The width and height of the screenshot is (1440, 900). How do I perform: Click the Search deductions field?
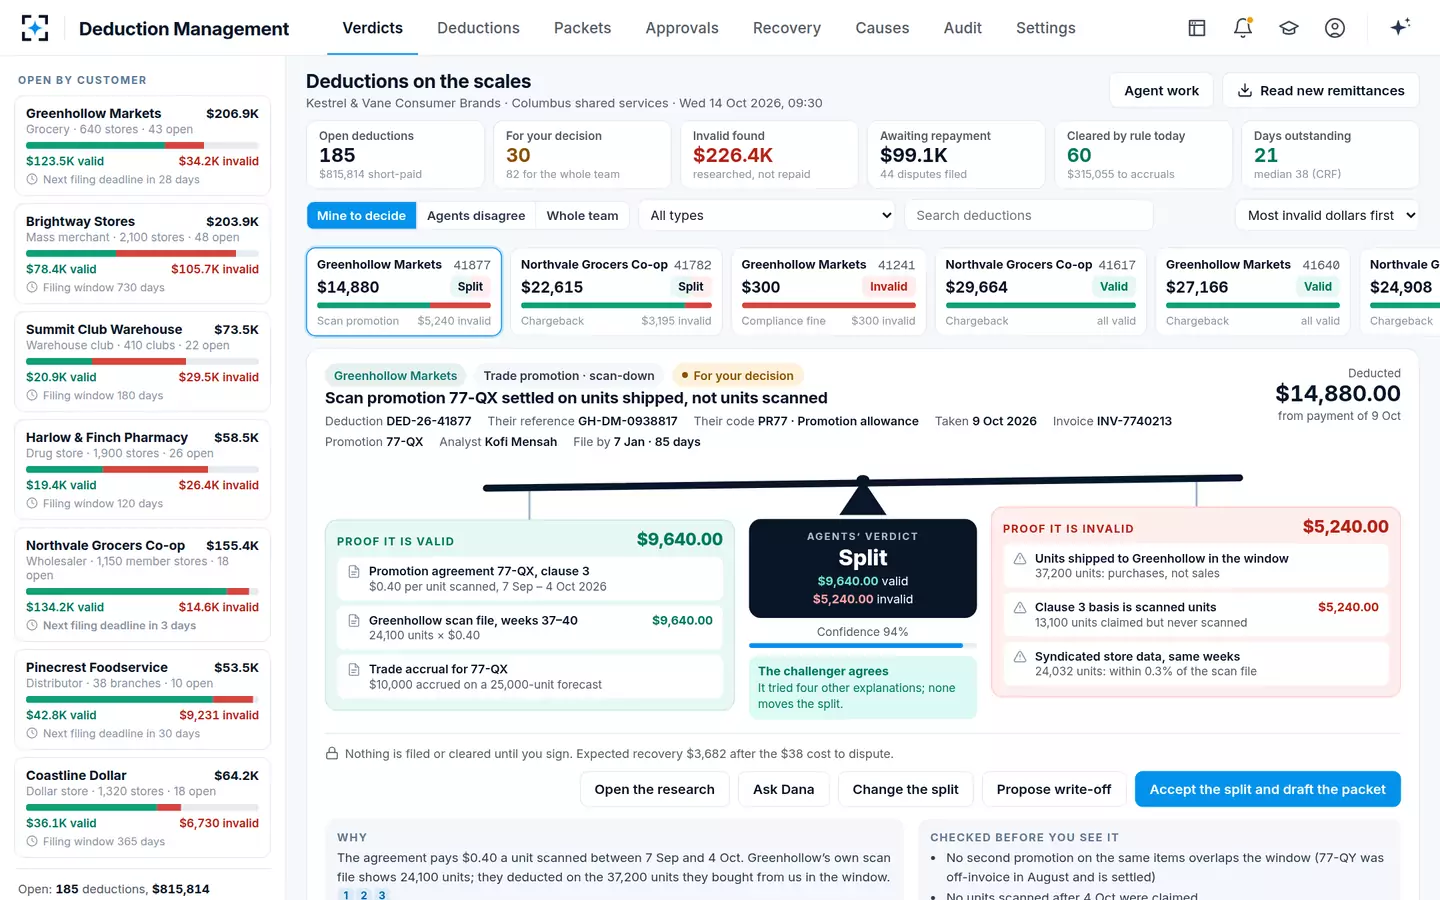tap(1028, 215)
